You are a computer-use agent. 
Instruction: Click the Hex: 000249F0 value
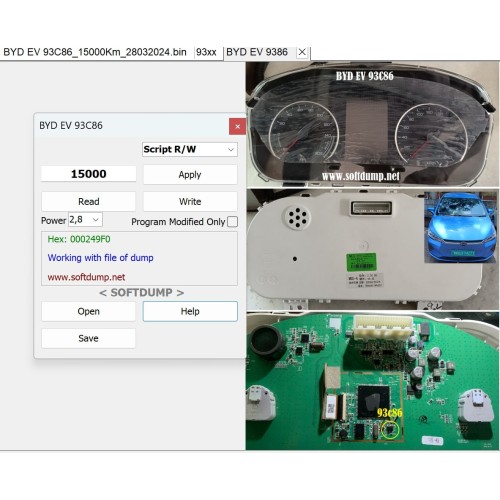79,239
